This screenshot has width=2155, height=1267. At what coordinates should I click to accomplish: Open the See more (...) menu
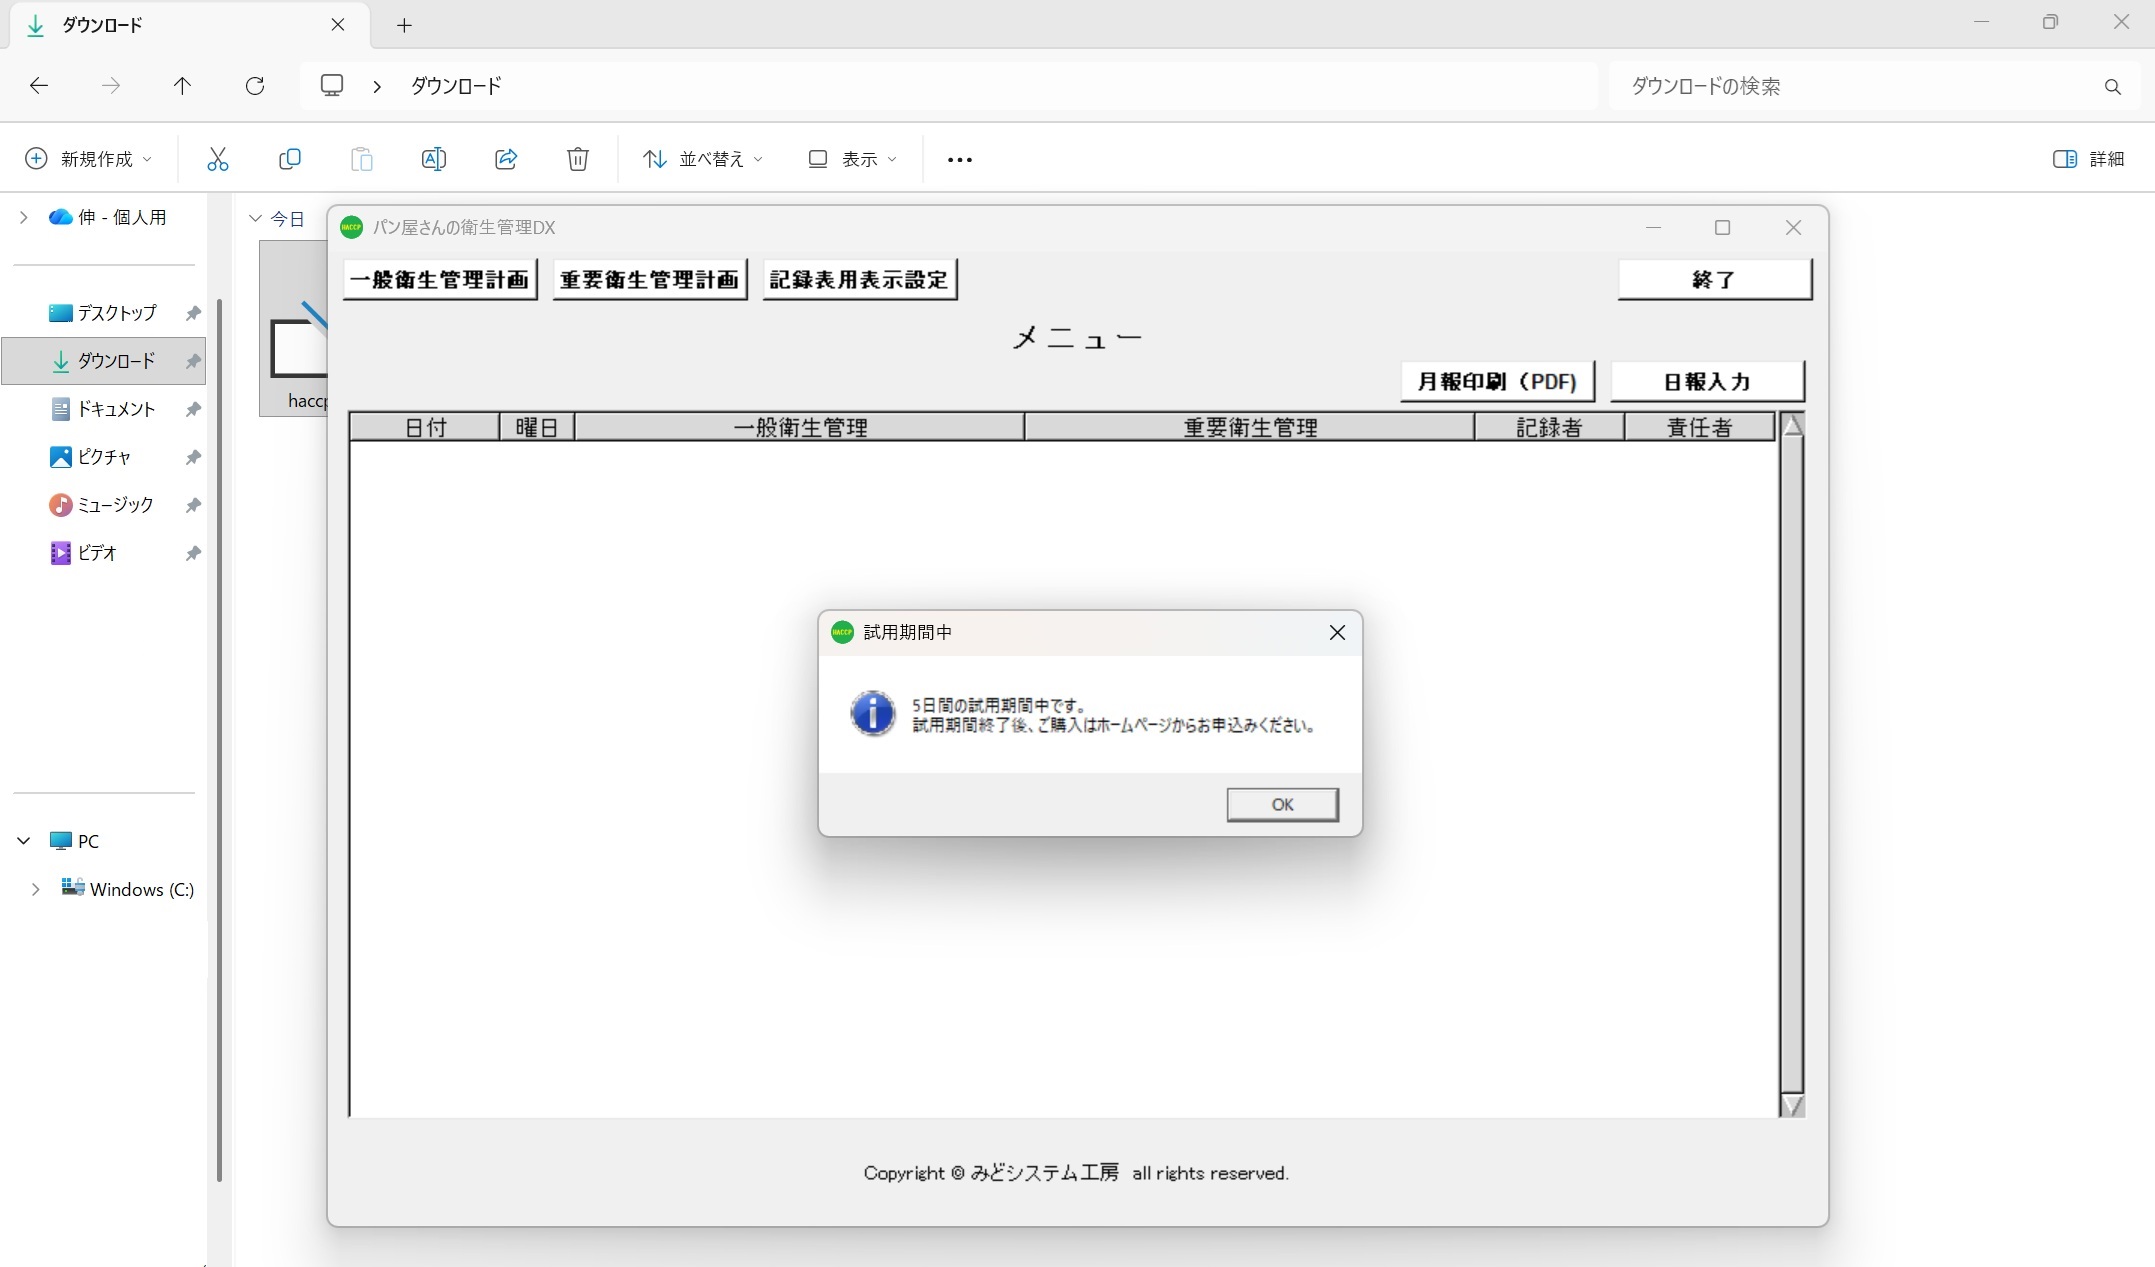[958, 159]
